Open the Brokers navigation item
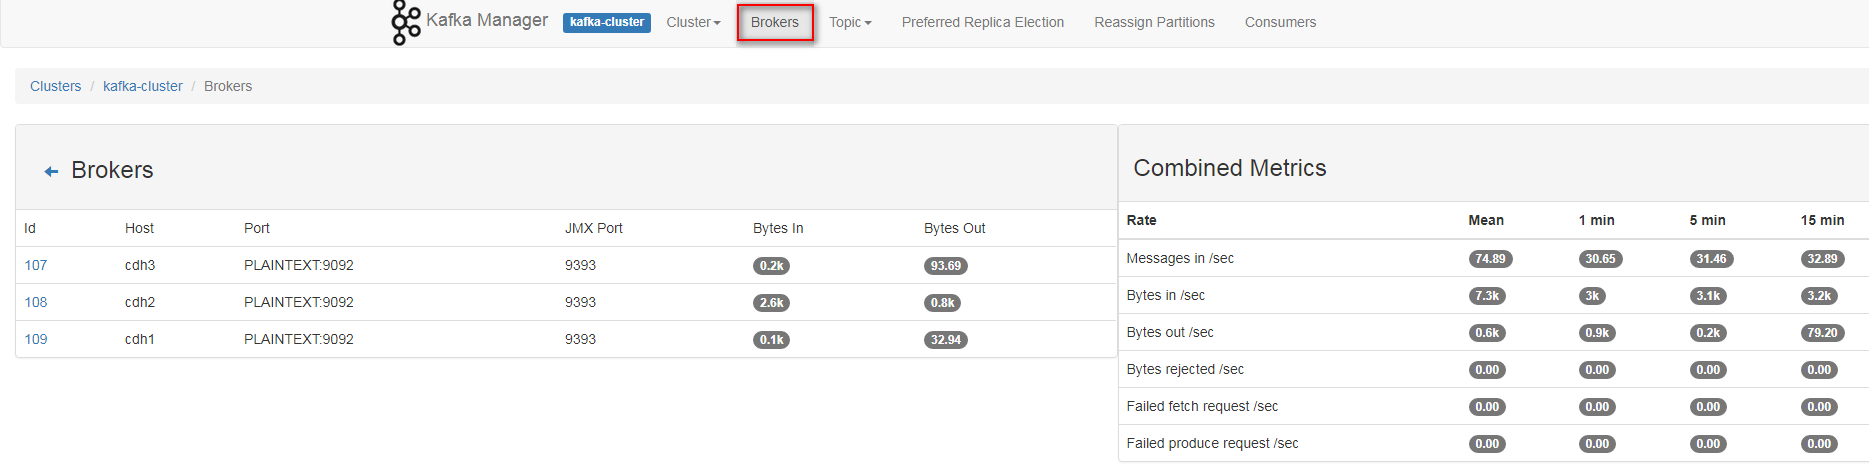Screen dimensions: 1869x466 [x=775, y=22]
